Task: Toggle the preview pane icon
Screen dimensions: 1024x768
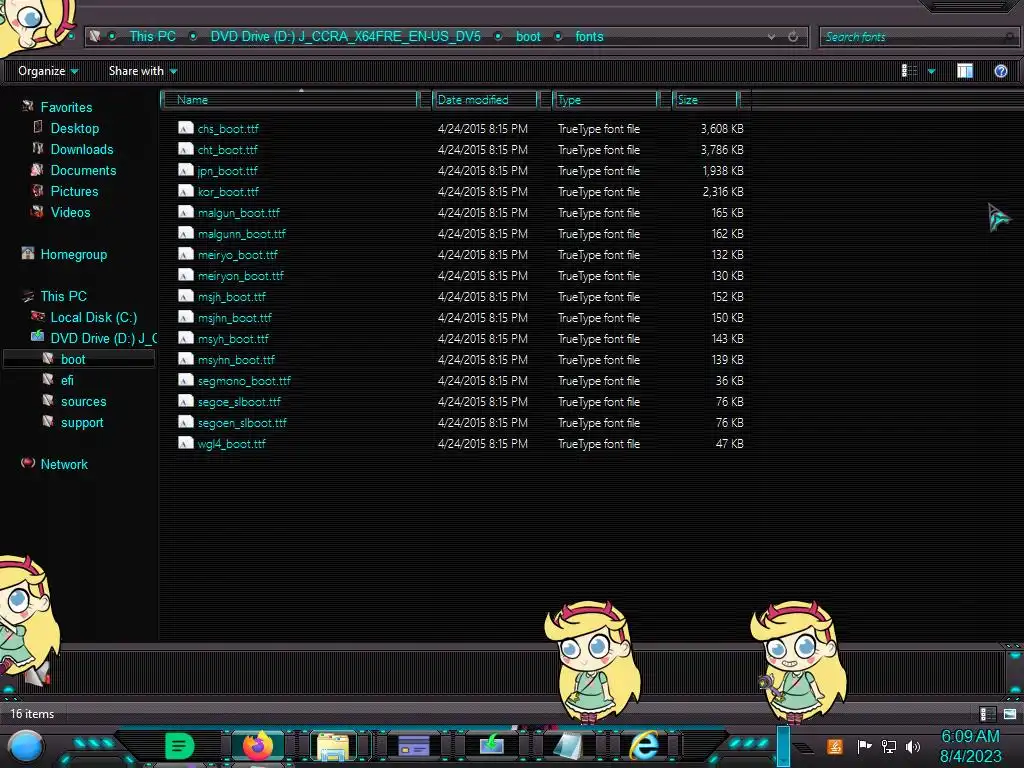Action: click(x=965, y=71)
